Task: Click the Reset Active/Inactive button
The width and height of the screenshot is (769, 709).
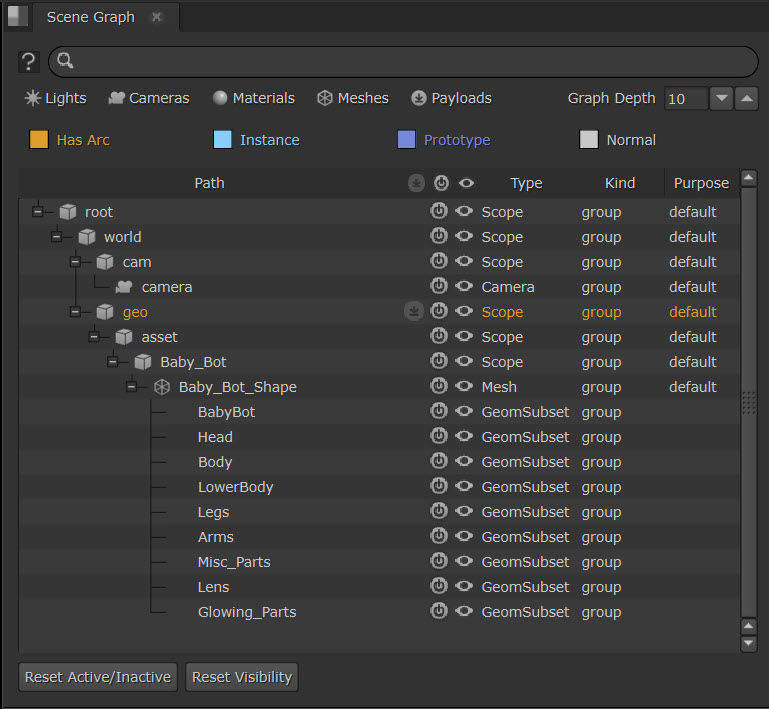Action: 98,677
